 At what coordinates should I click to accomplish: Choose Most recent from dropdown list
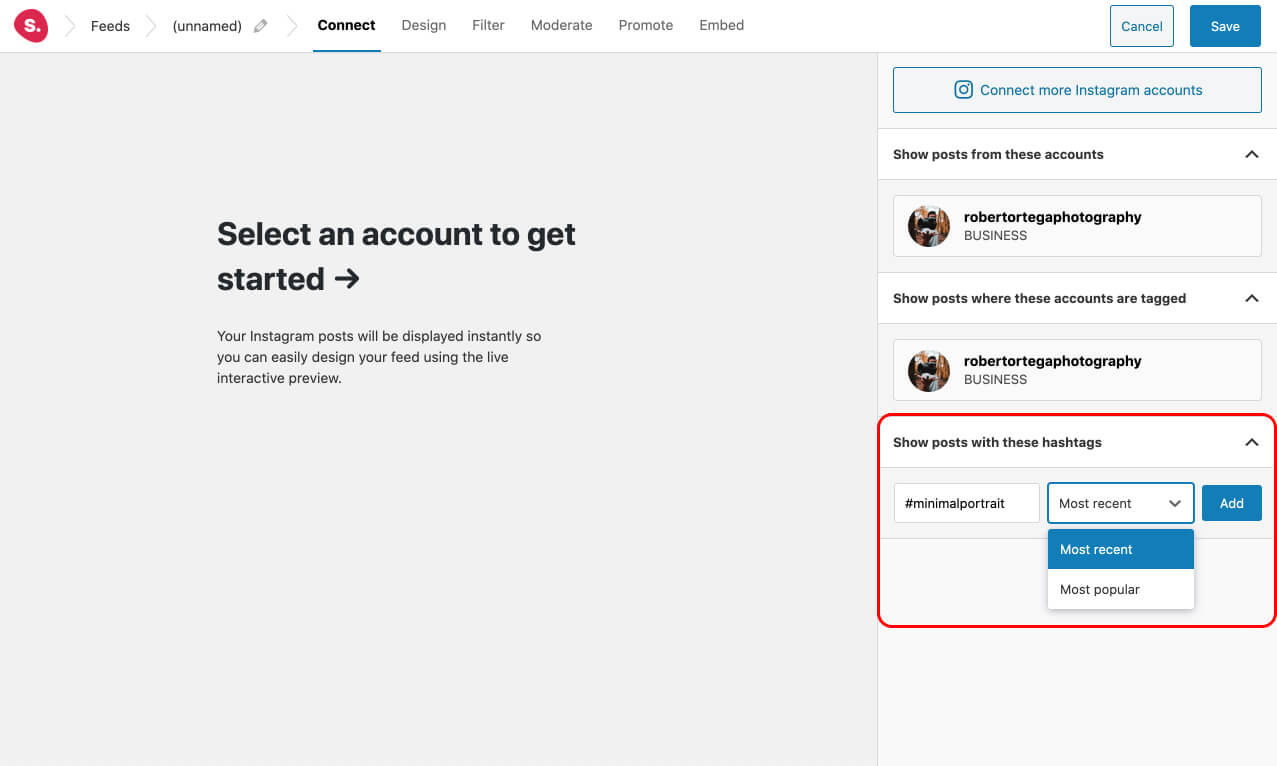[x=1121, y=549]
